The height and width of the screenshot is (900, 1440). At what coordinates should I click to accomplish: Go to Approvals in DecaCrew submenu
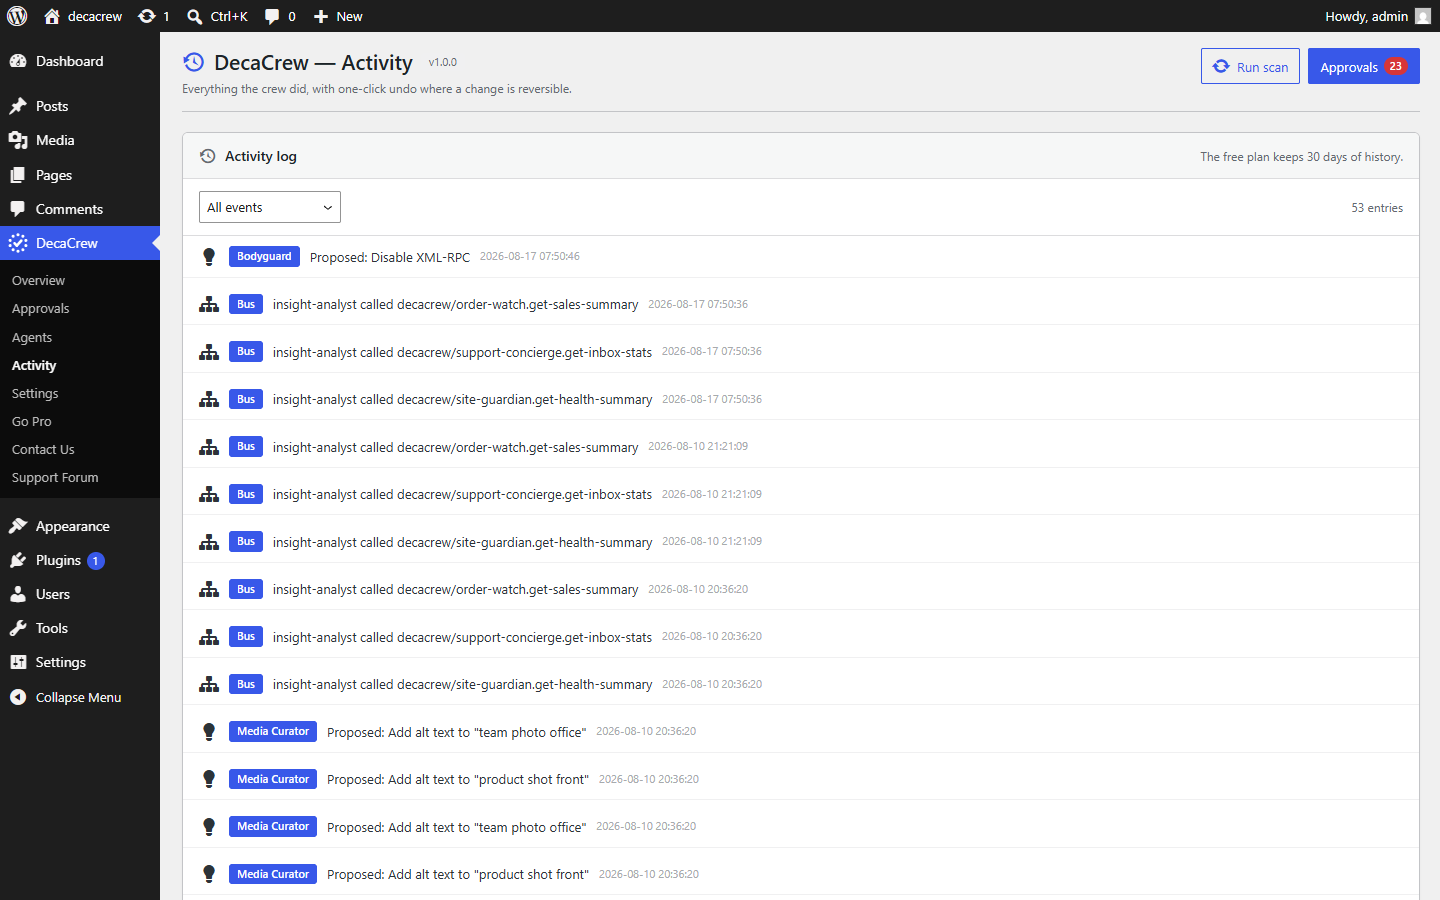(x=41, y=309)
